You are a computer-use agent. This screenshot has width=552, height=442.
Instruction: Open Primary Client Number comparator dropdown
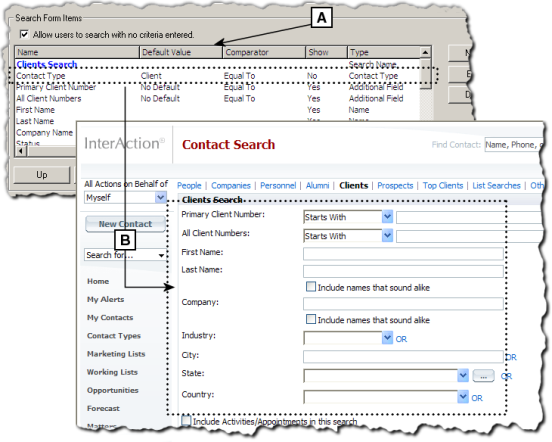click(387, 217)
